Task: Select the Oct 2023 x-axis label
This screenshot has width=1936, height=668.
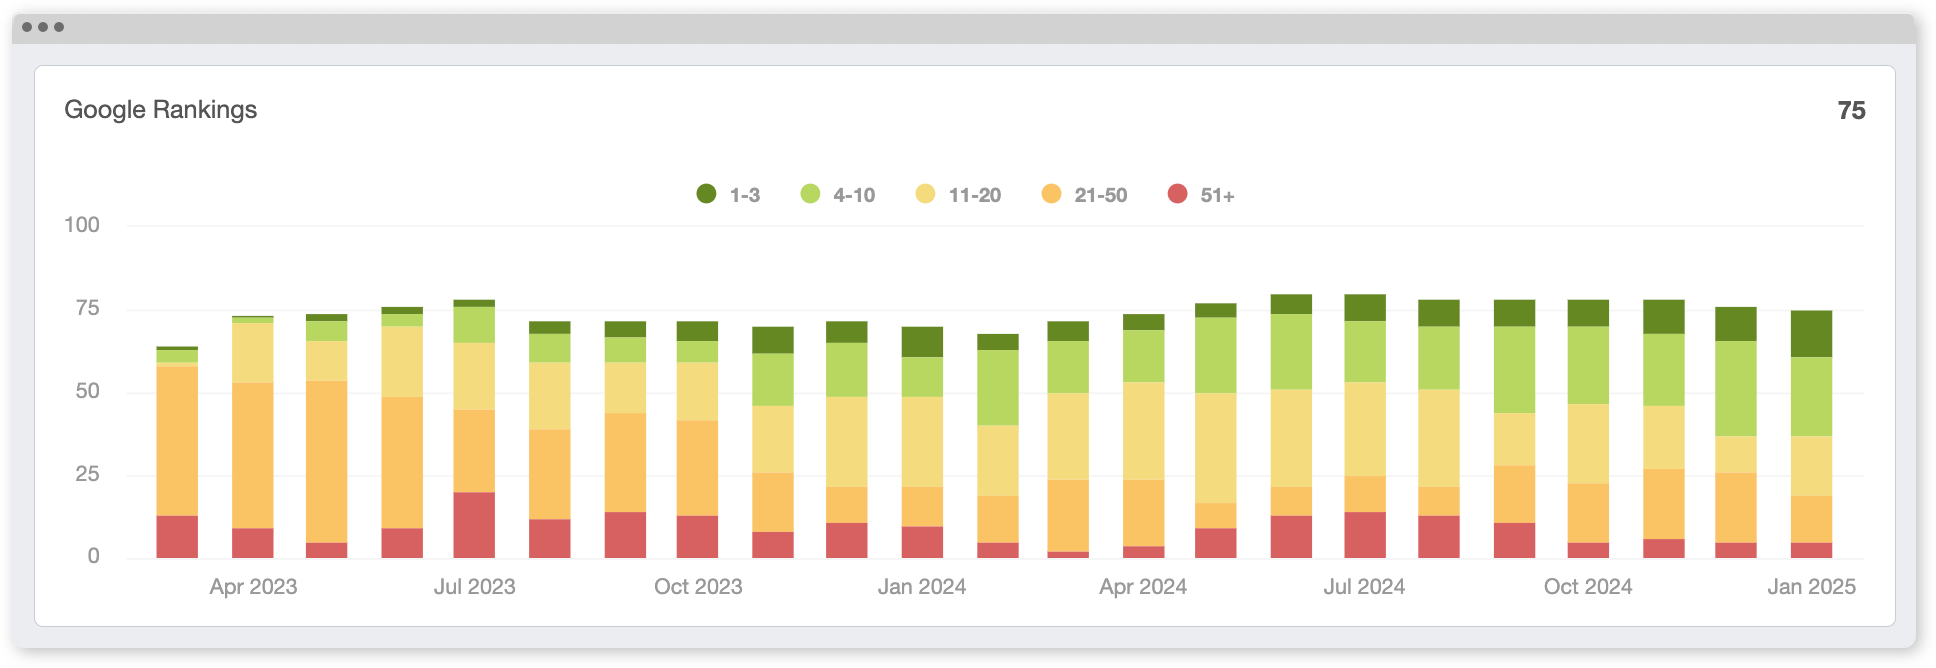Action: tap(698, 587)
